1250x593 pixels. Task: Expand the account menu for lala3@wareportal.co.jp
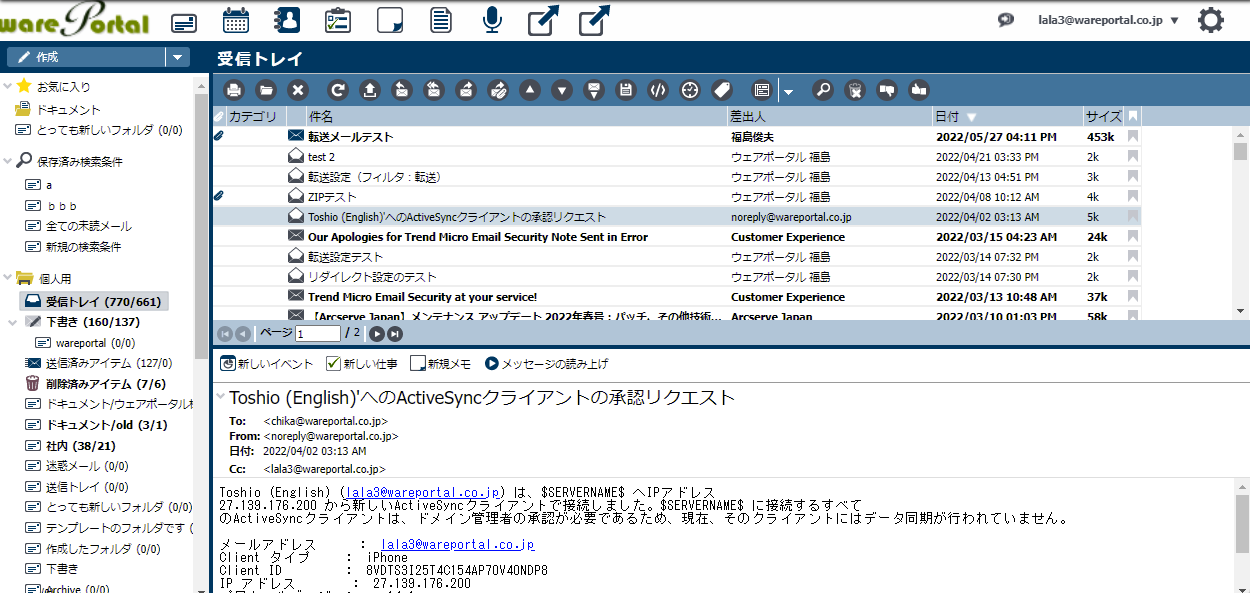1174,20
